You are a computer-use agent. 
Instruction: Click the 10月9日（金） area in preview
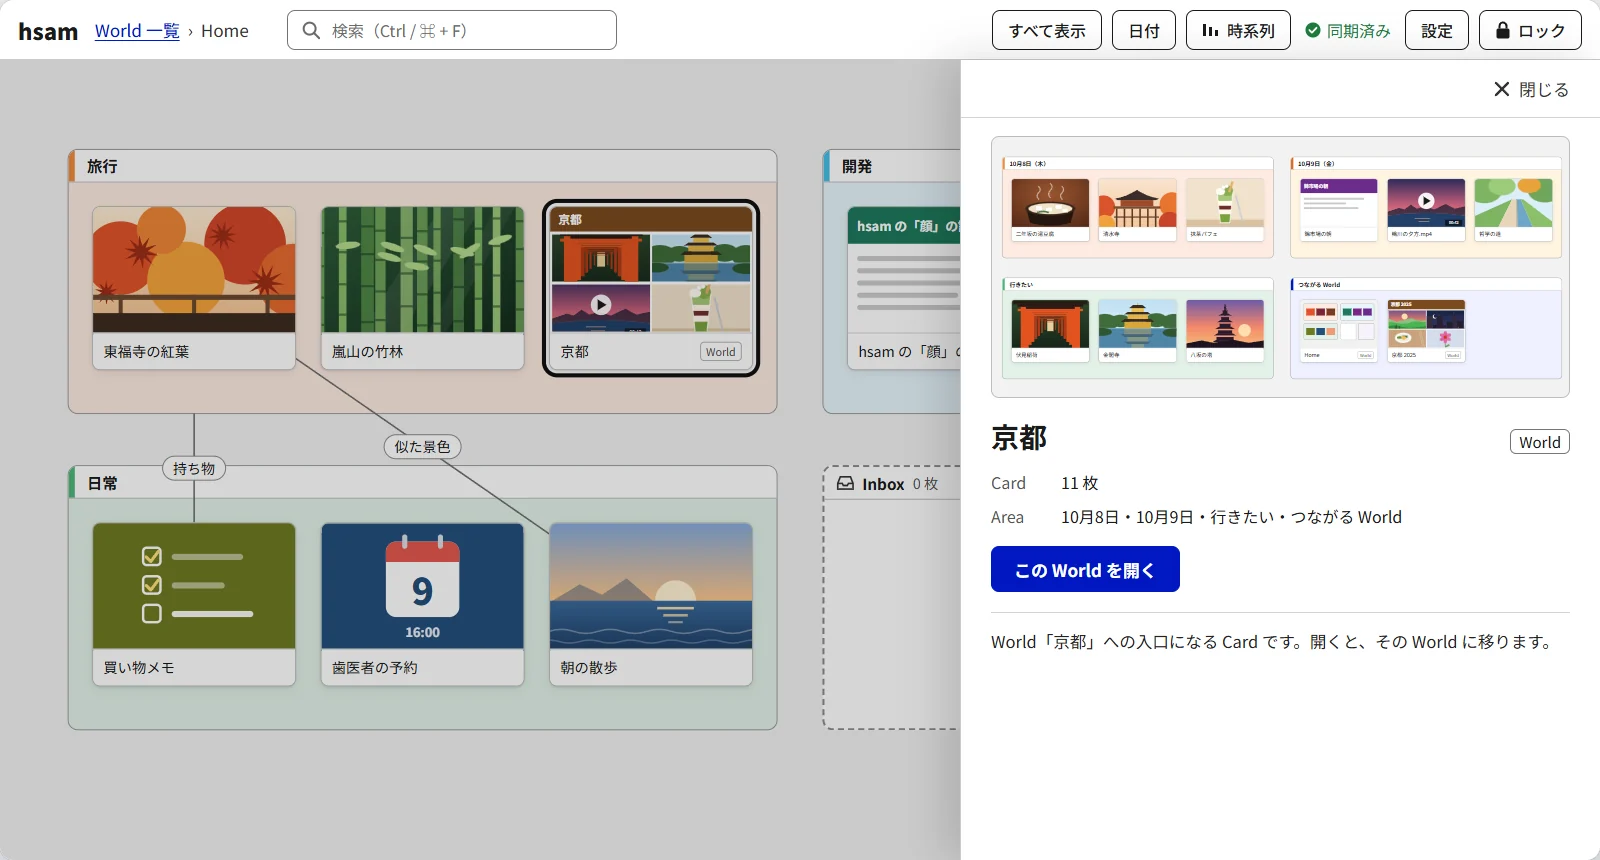click(1426, 207)
